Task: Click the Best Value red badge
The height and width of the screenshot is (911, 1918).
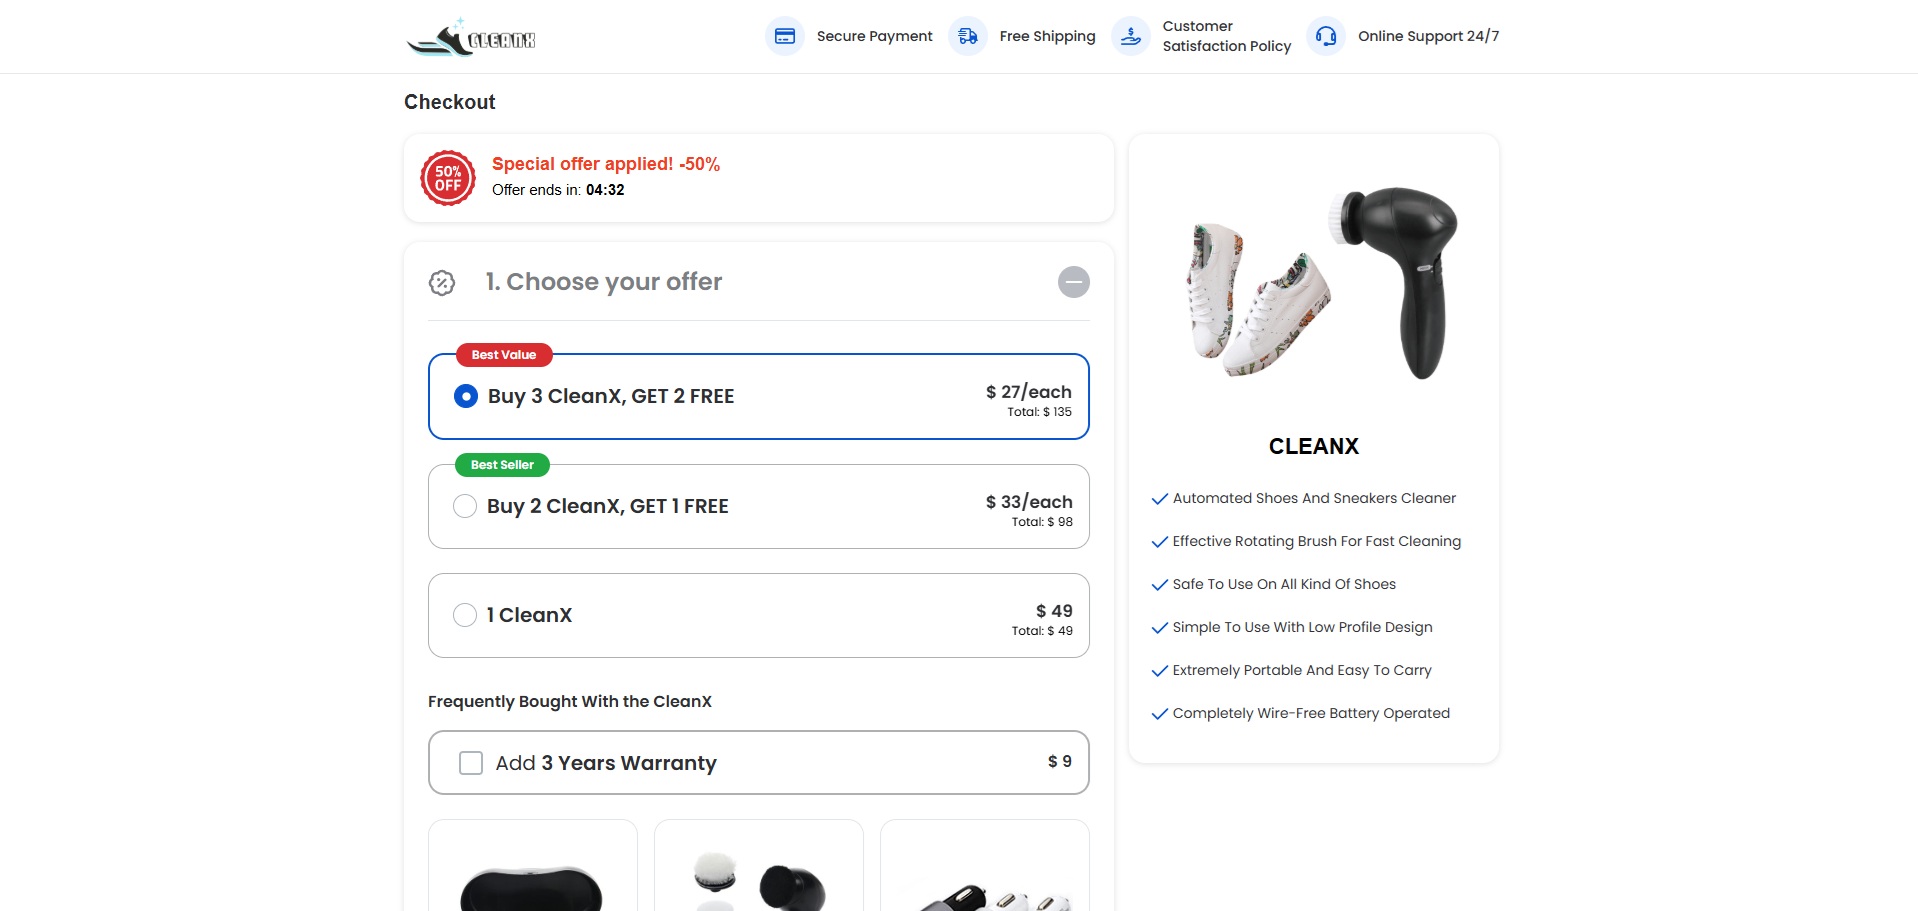Action: point(504,355)
